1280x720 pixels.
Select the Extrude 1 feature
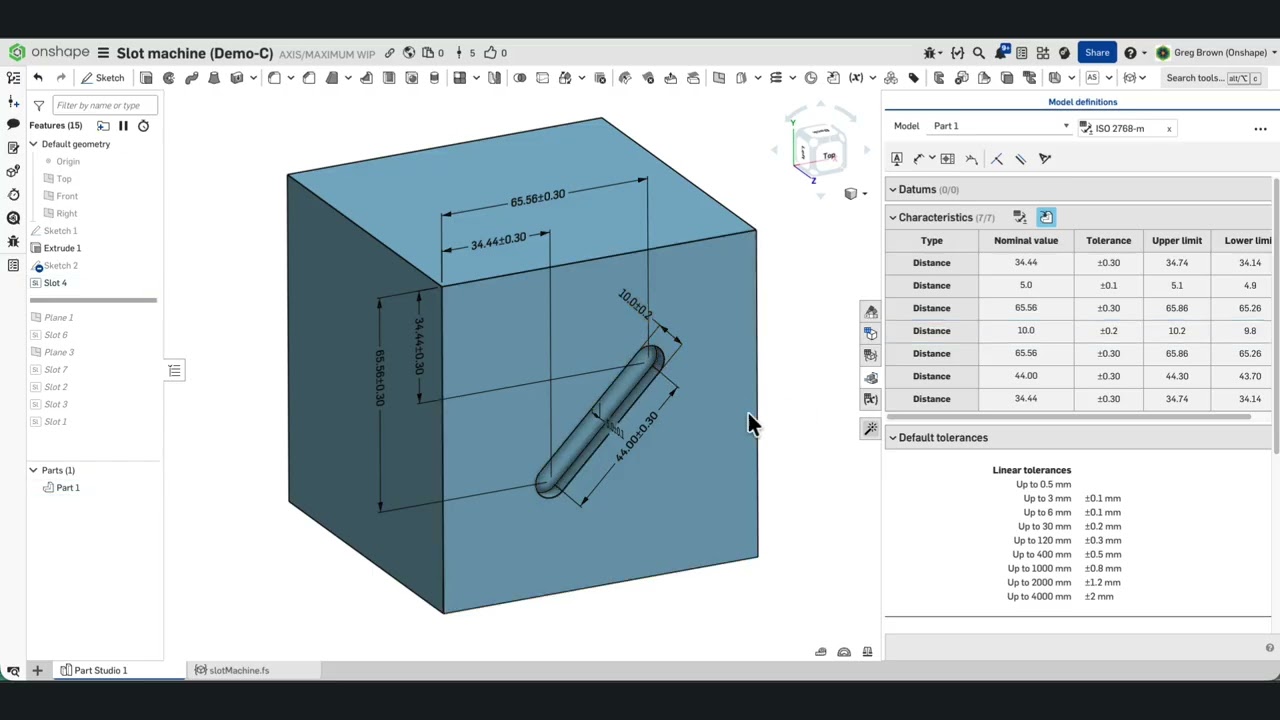(61, 248)
